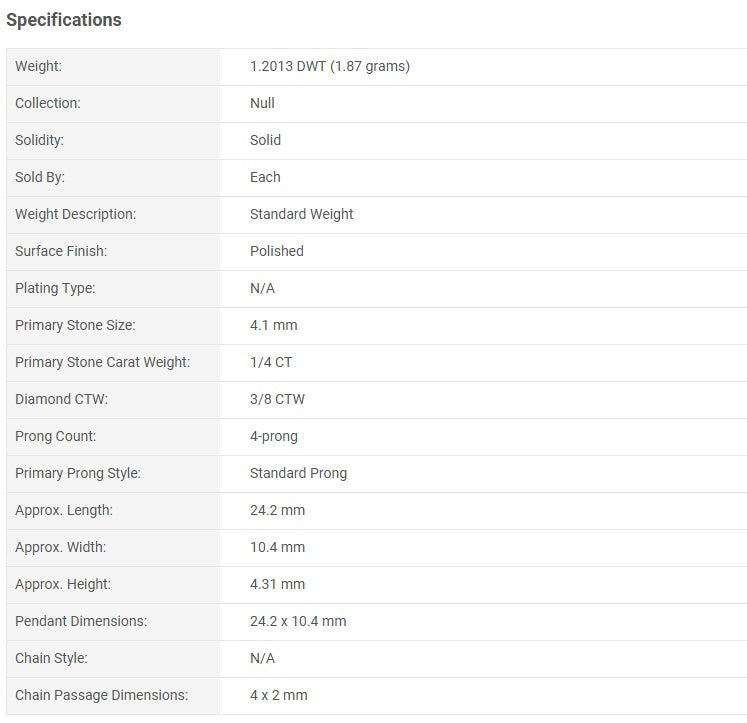Screen dimensions: 747x723
Task: Click the Specifications heading
Action: [x=64, y=20]
